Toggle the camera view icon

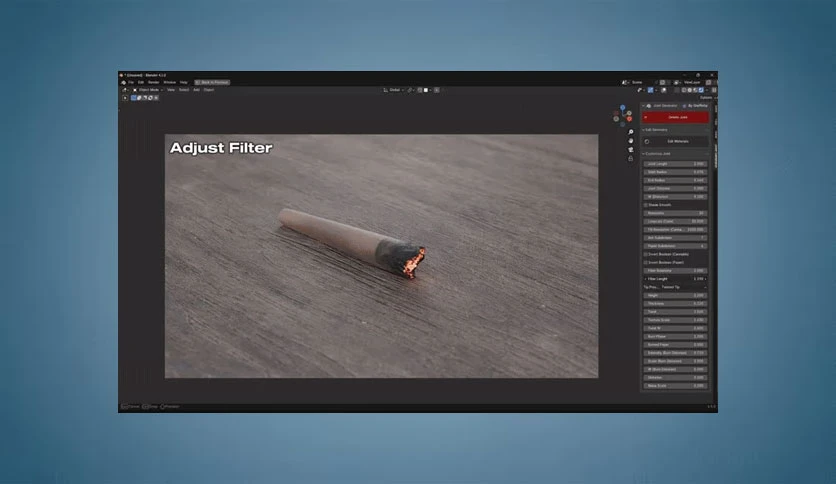[631, 150]
